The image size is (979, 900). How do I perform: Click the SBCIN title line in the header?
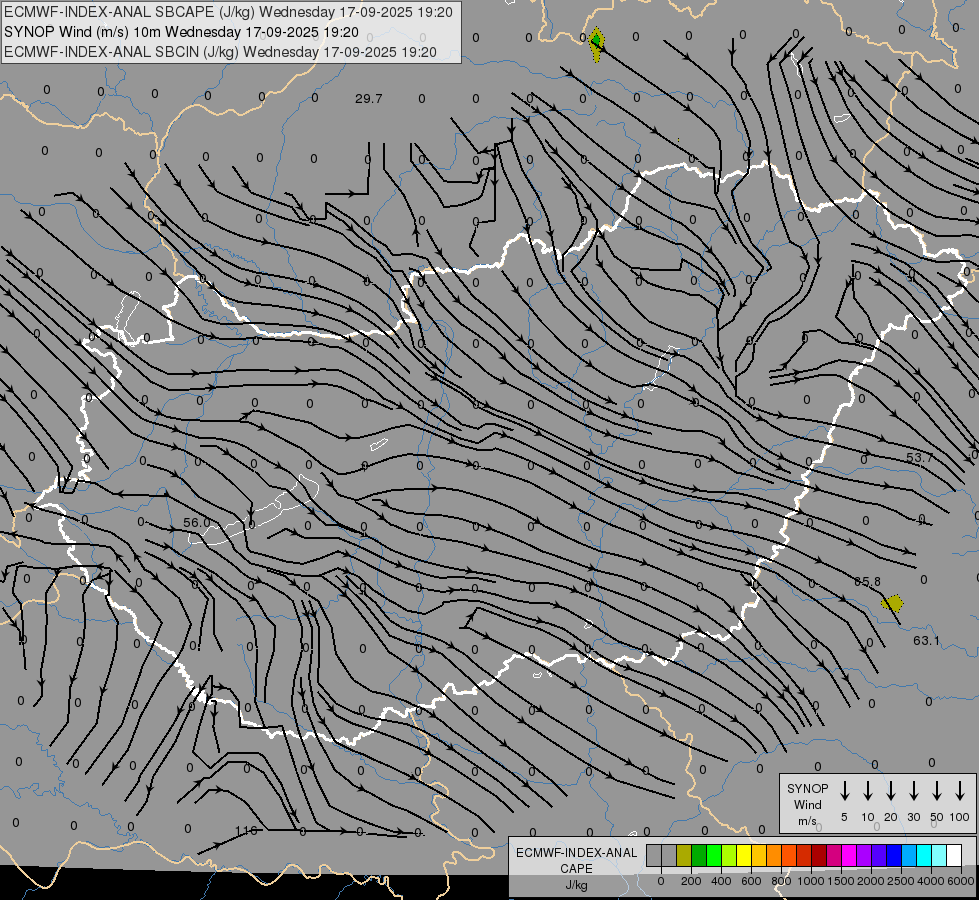tap(220, 52)
